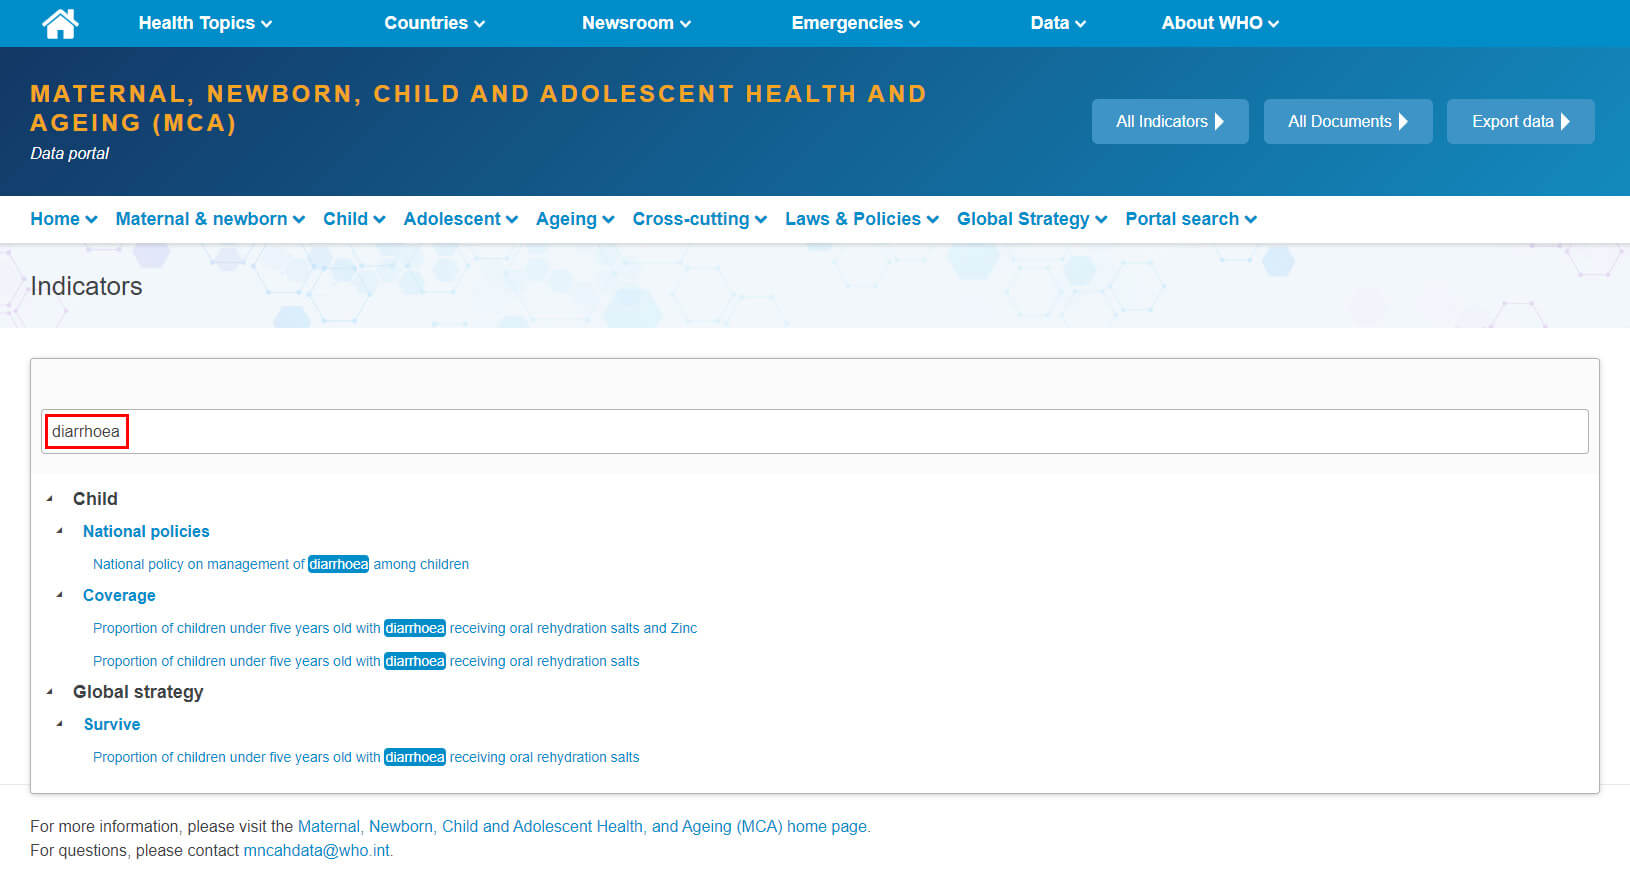This screenshot has width=1630, height=876.
Task: Go to the WHO home icon
Action: 60,23
